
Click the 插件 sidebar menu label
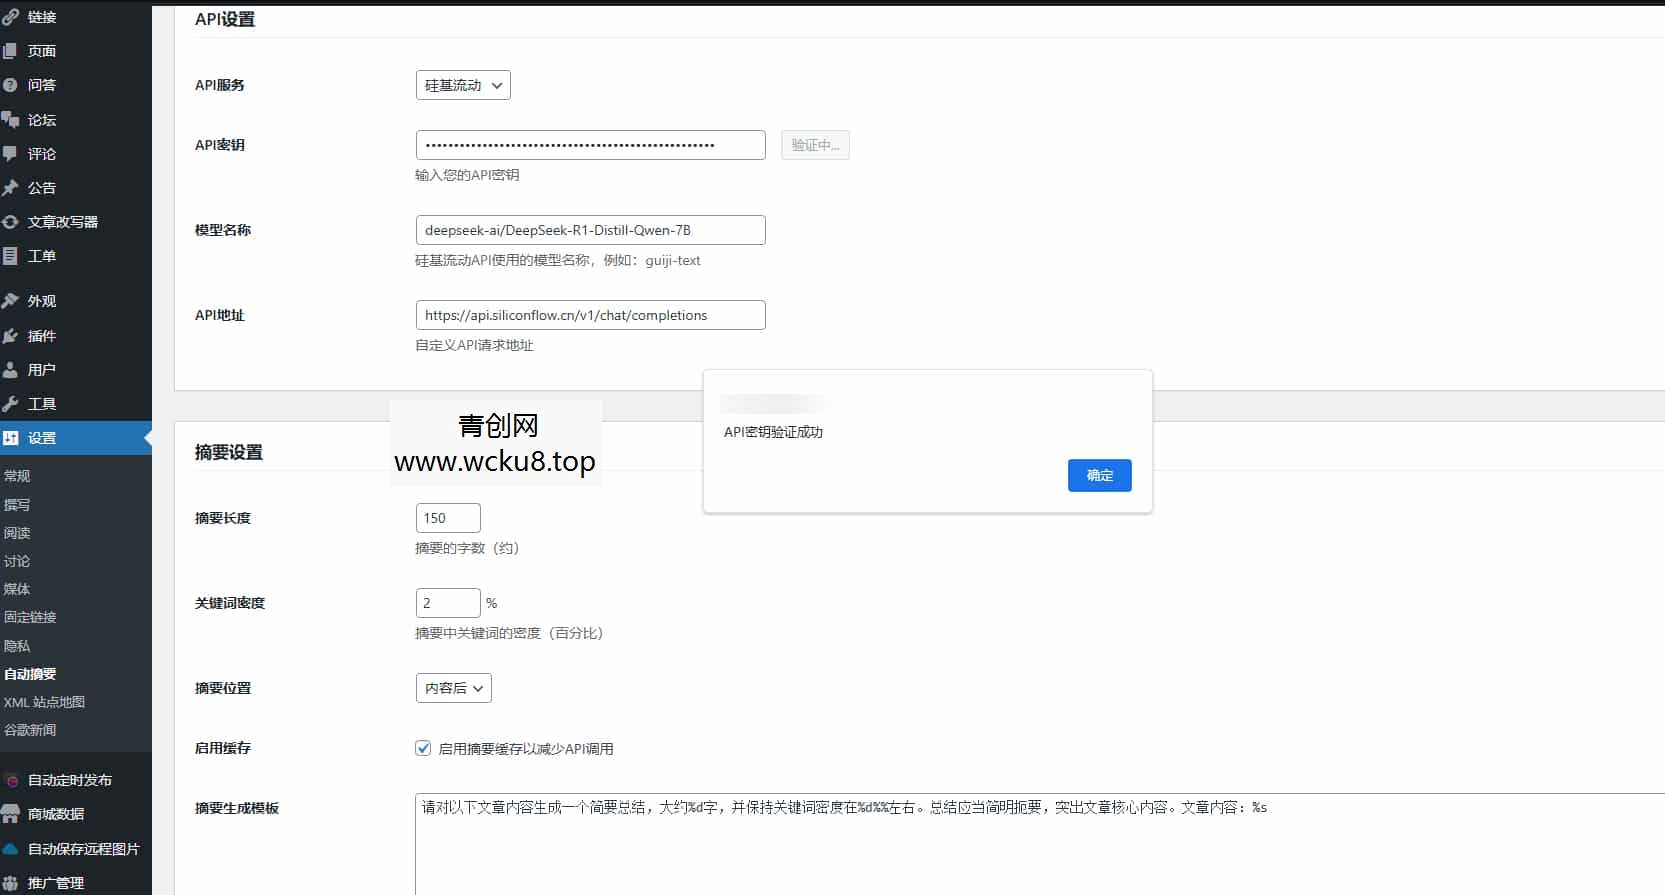tap(42, 336)
